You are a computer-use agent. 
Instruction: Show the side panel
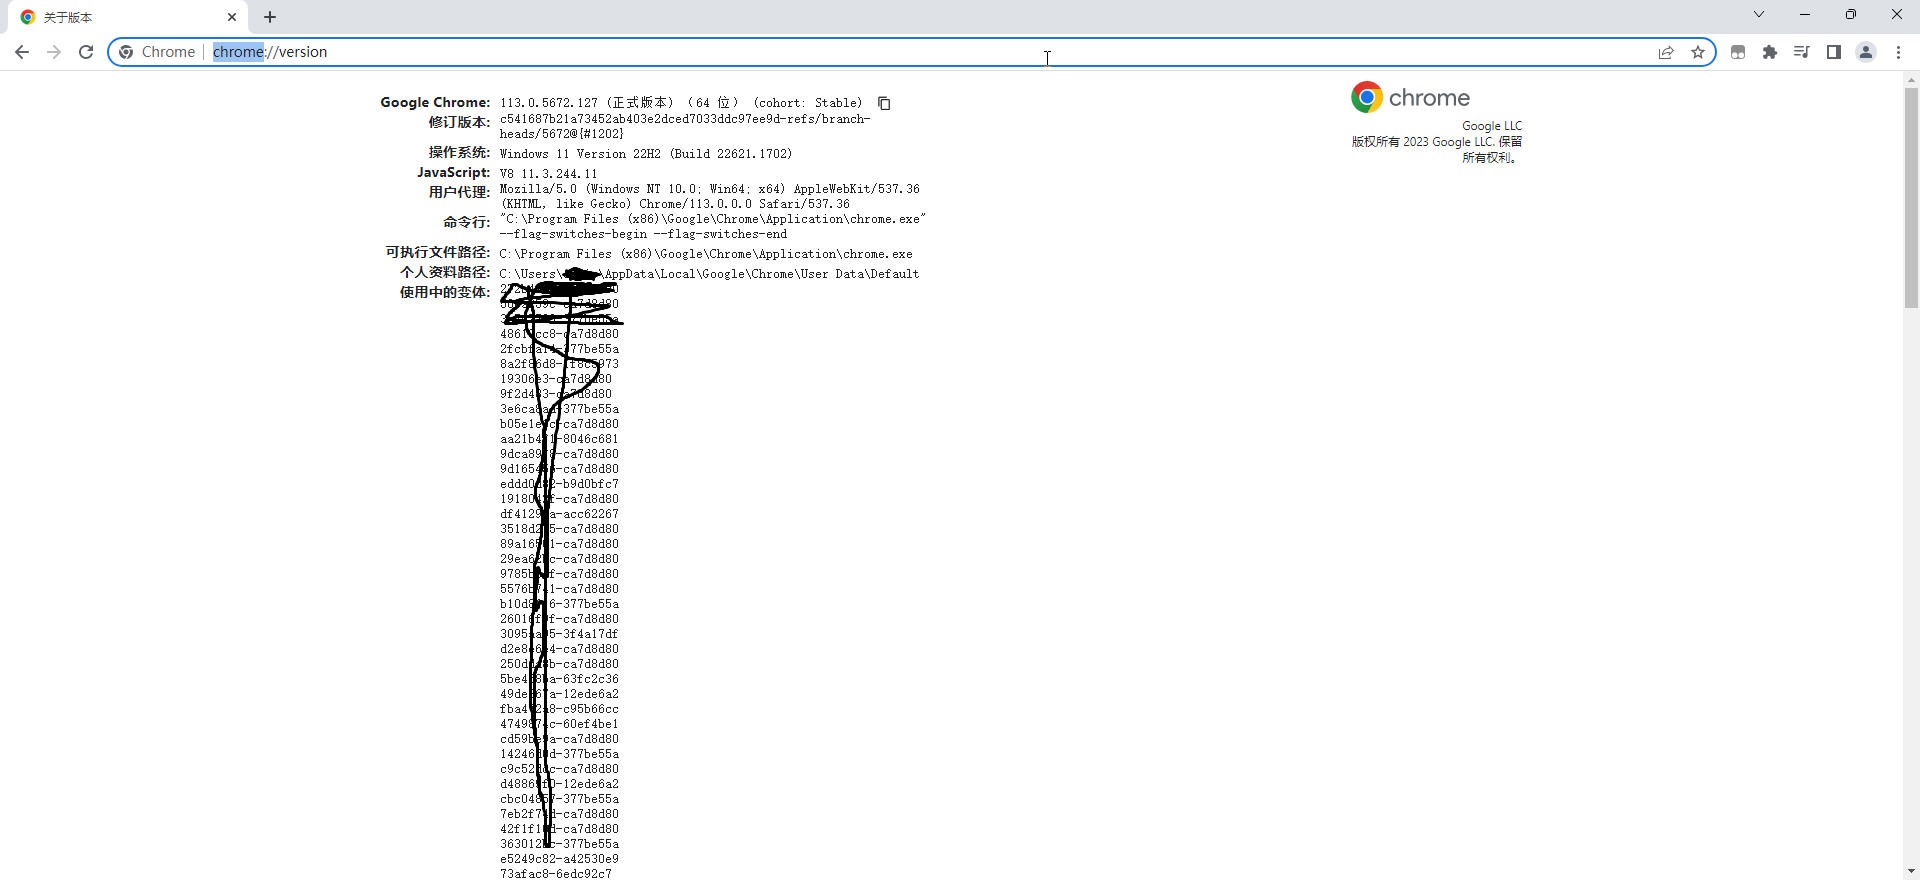(1834, 52)
